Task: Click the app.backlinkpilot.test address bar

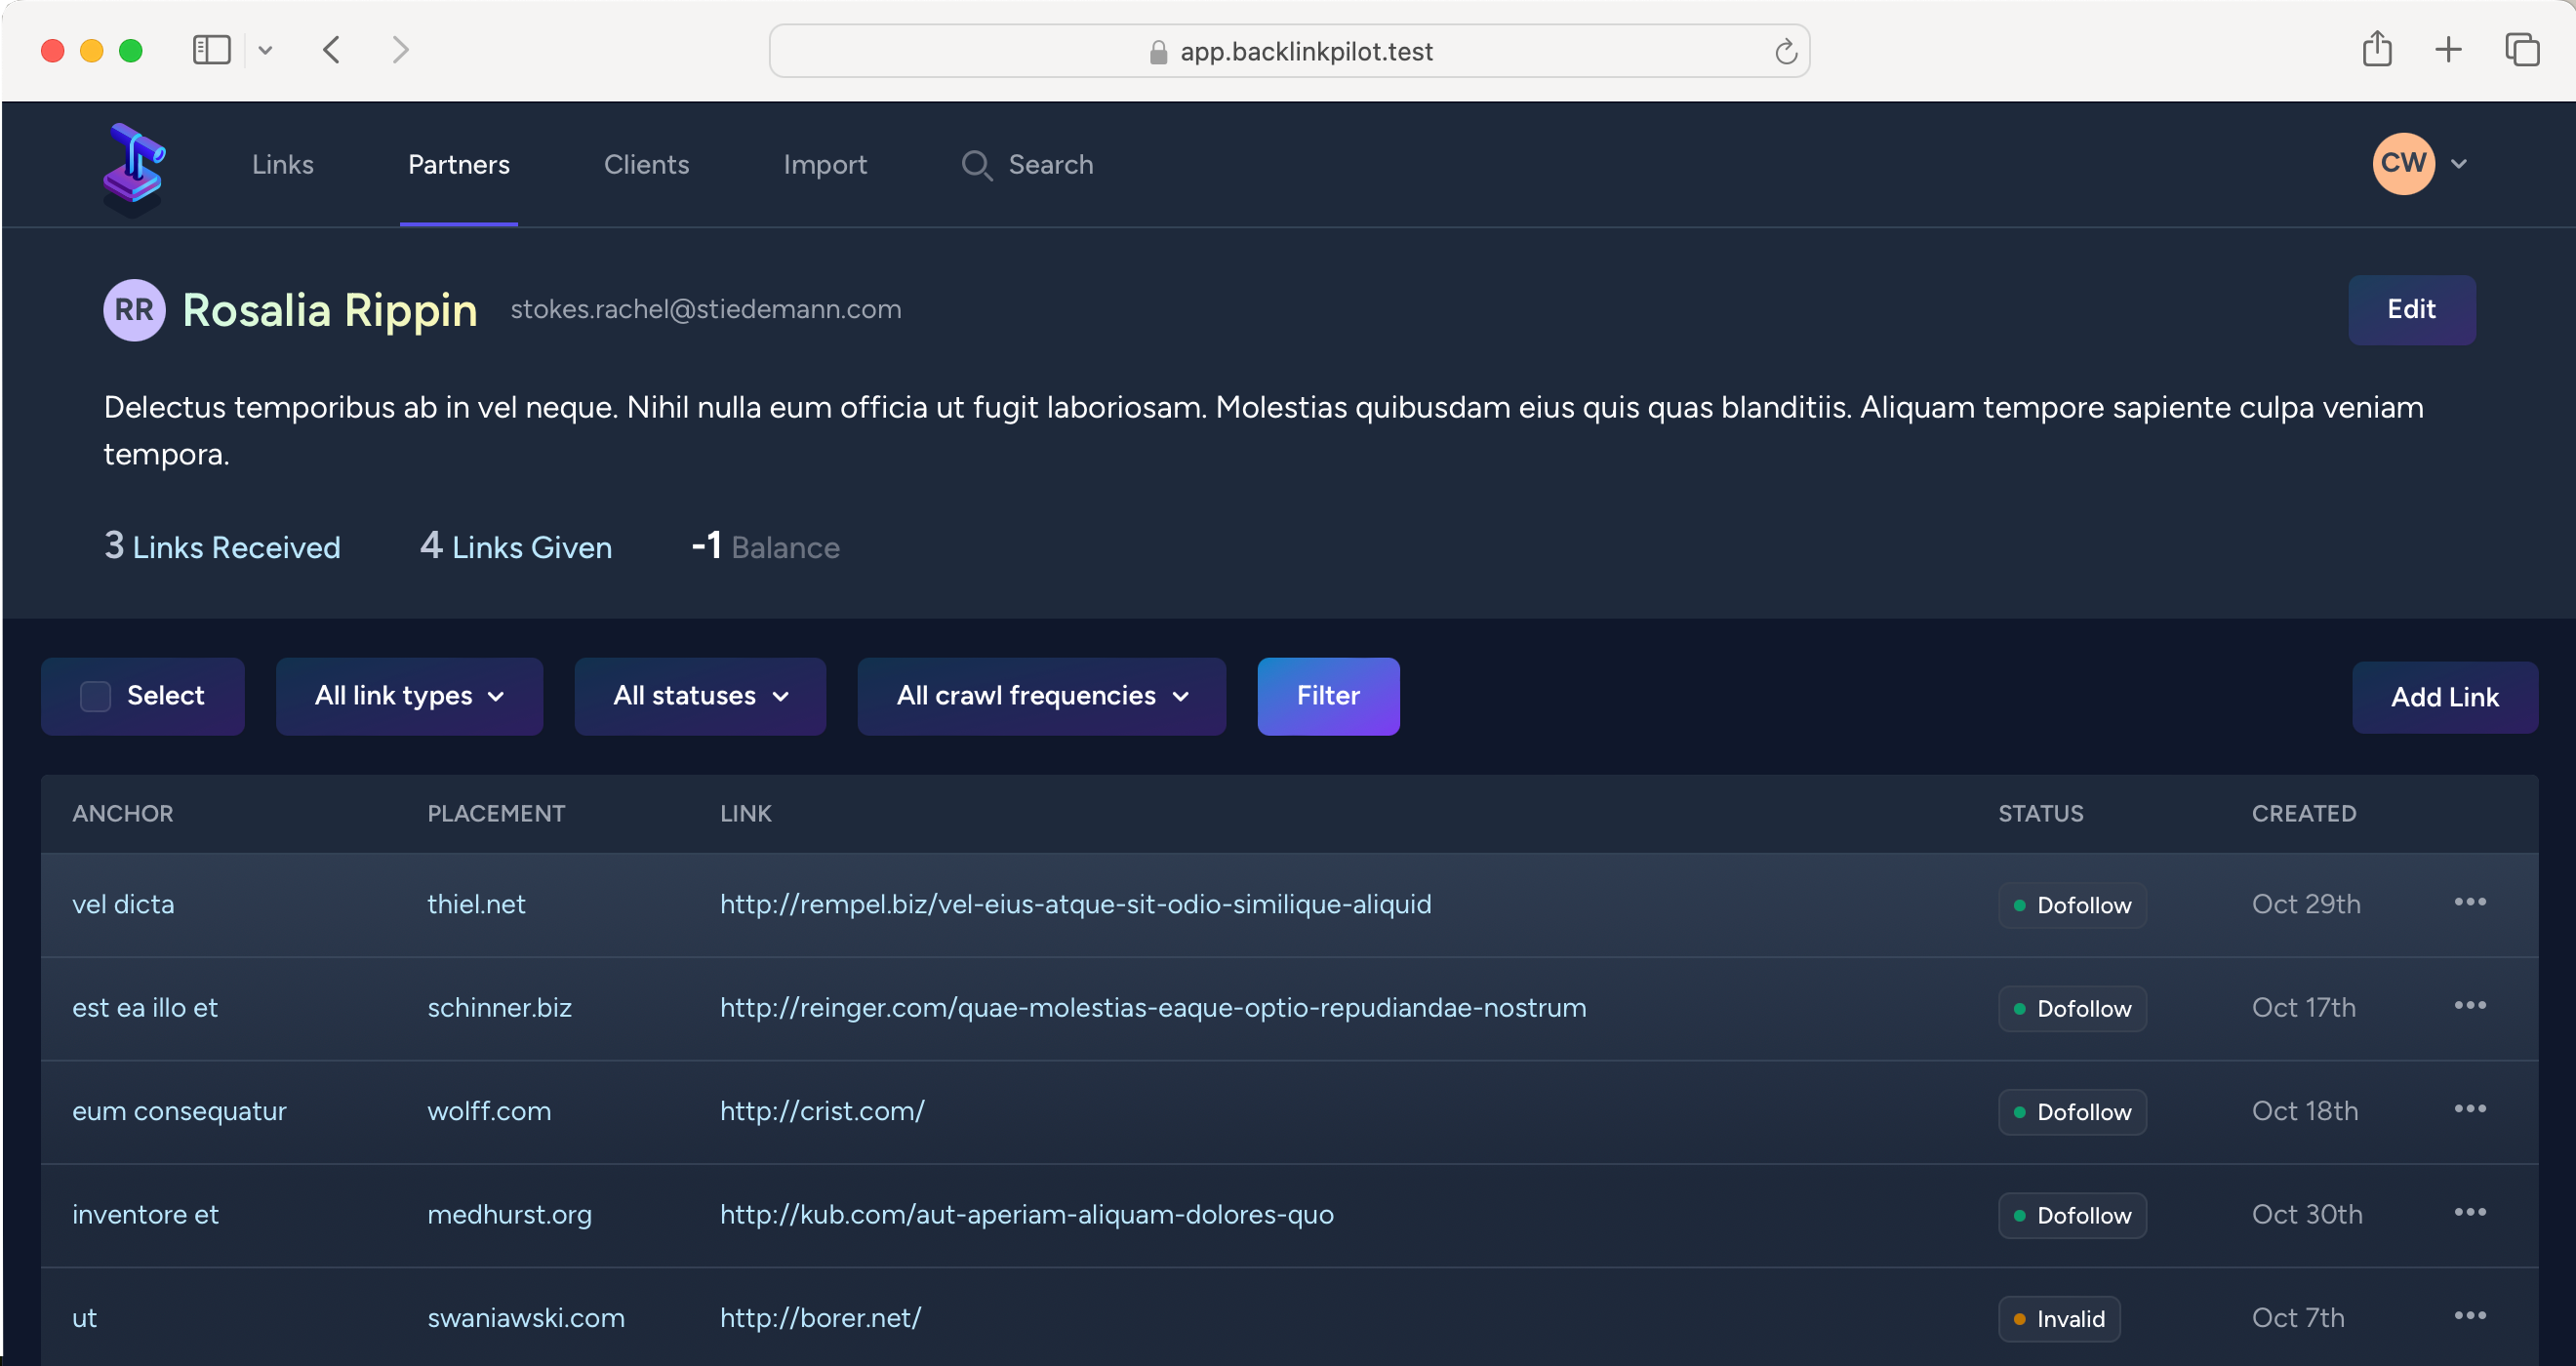Action: point(1289,51)
